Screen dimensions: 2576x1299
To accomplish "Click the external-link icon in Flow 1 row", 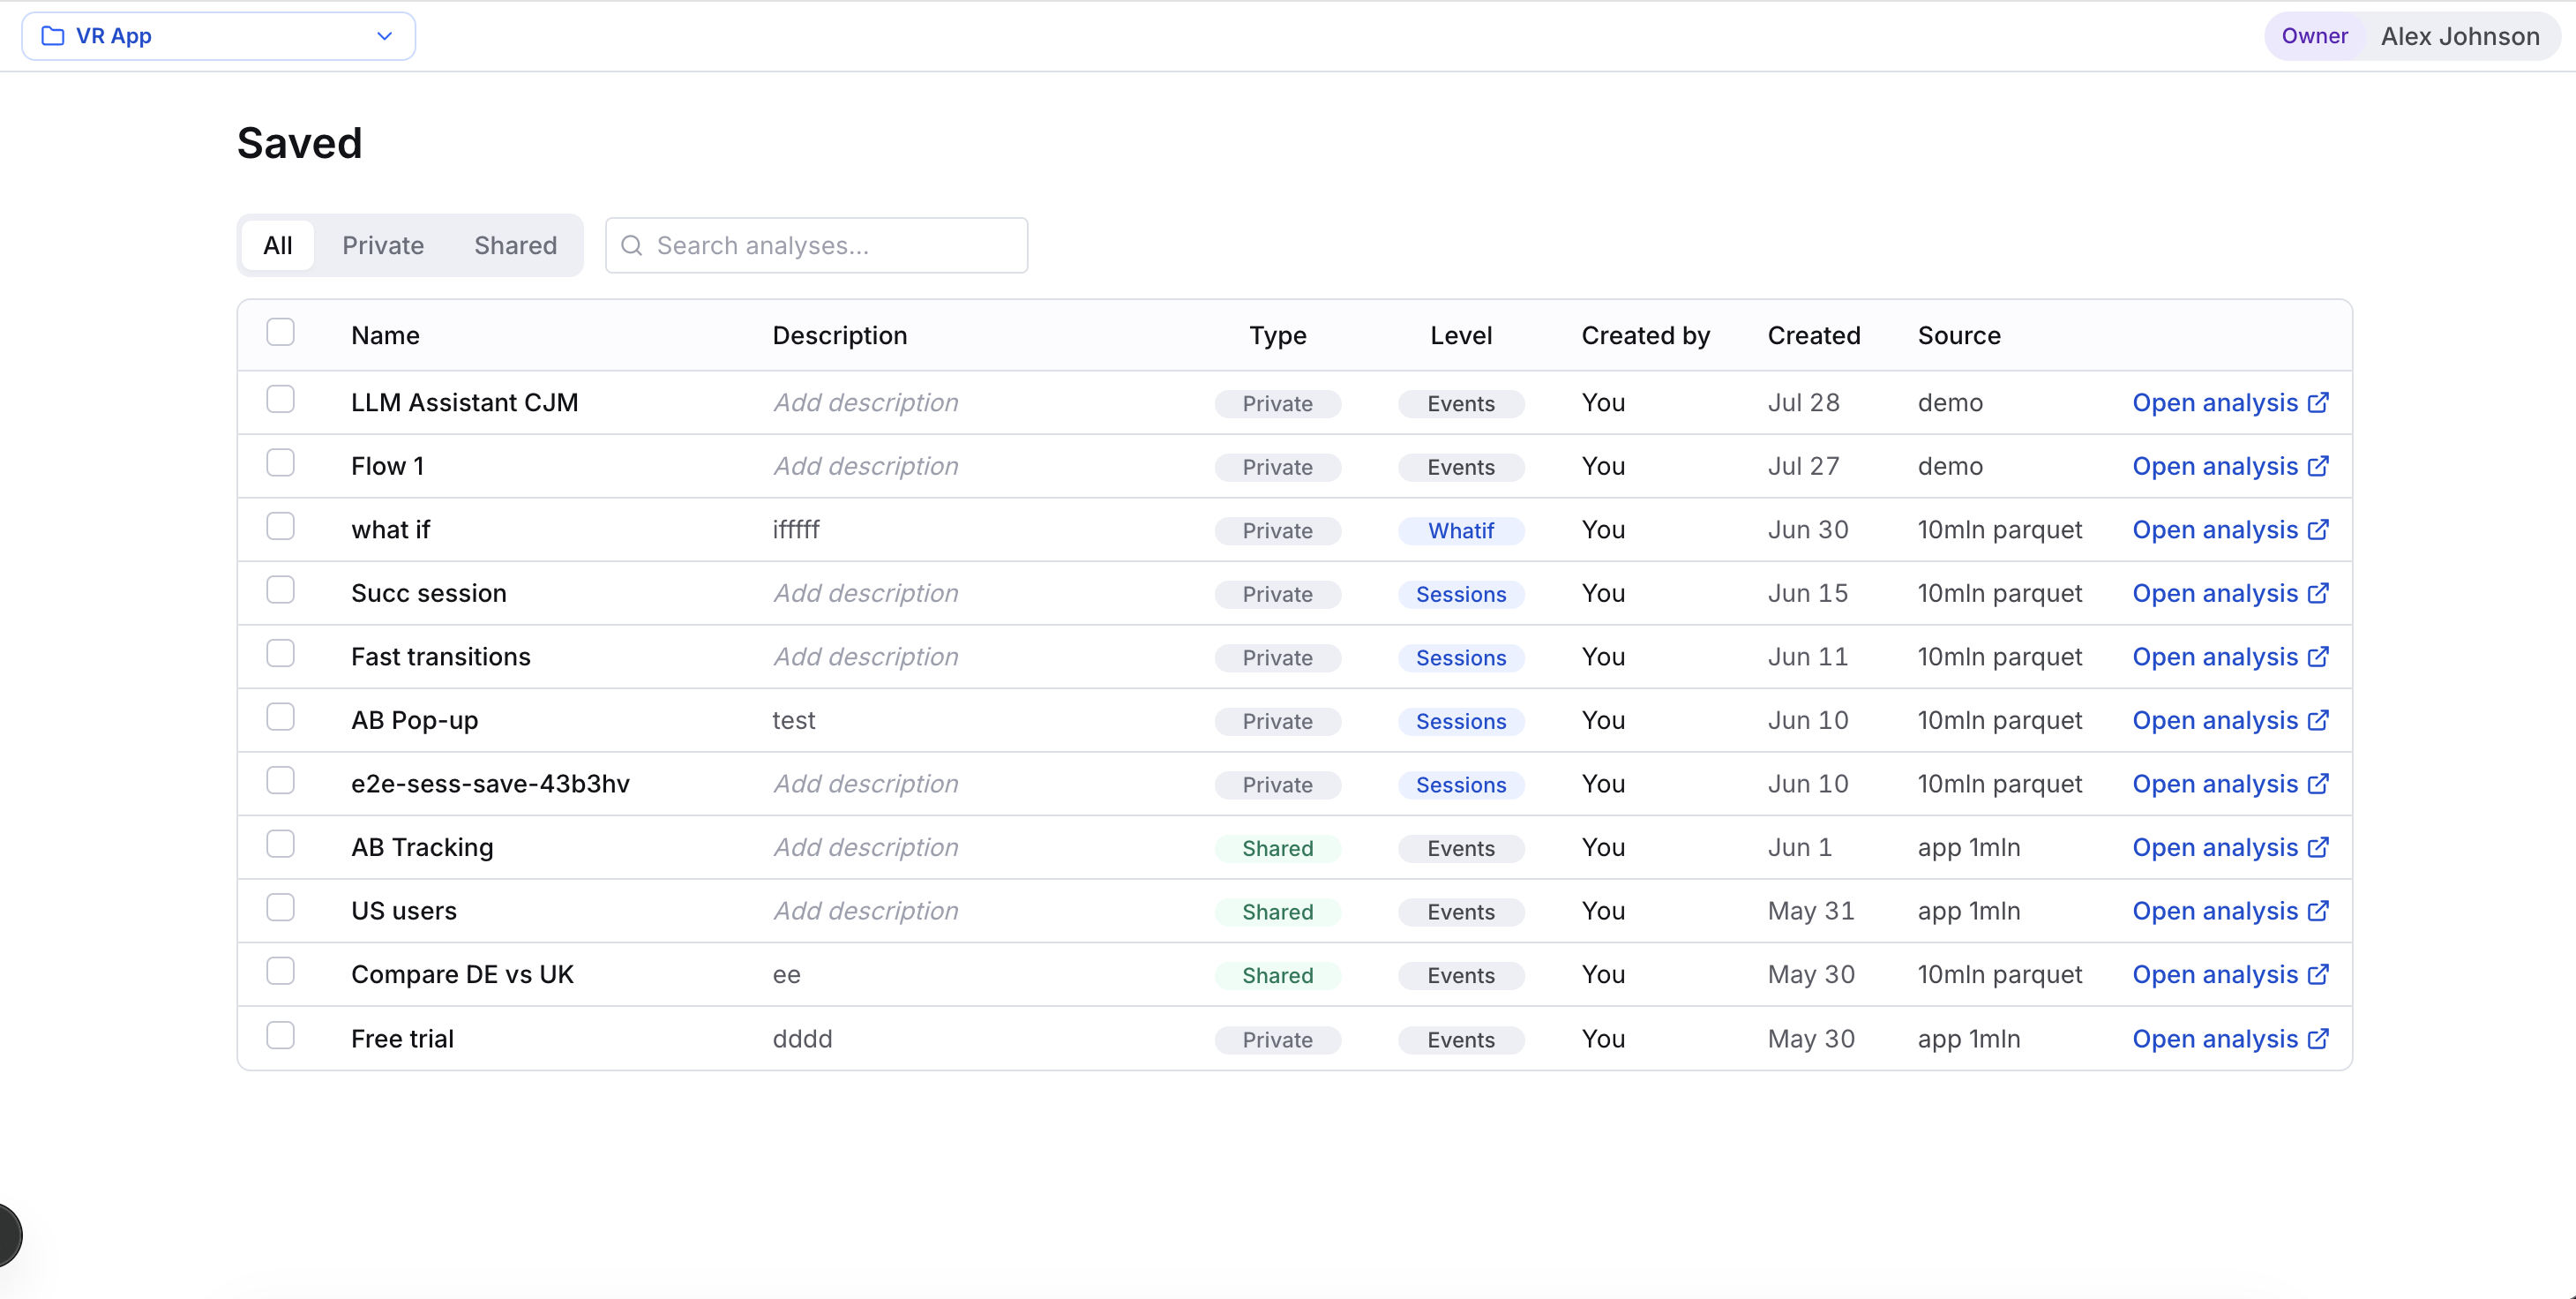I will coord(2318,466).
